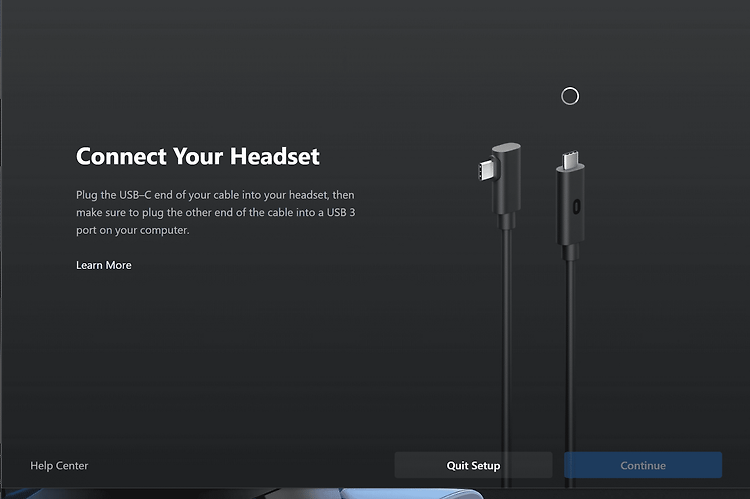Click the straight USB-C connector body
The image size is (750, 499).
tap(570, 206)
